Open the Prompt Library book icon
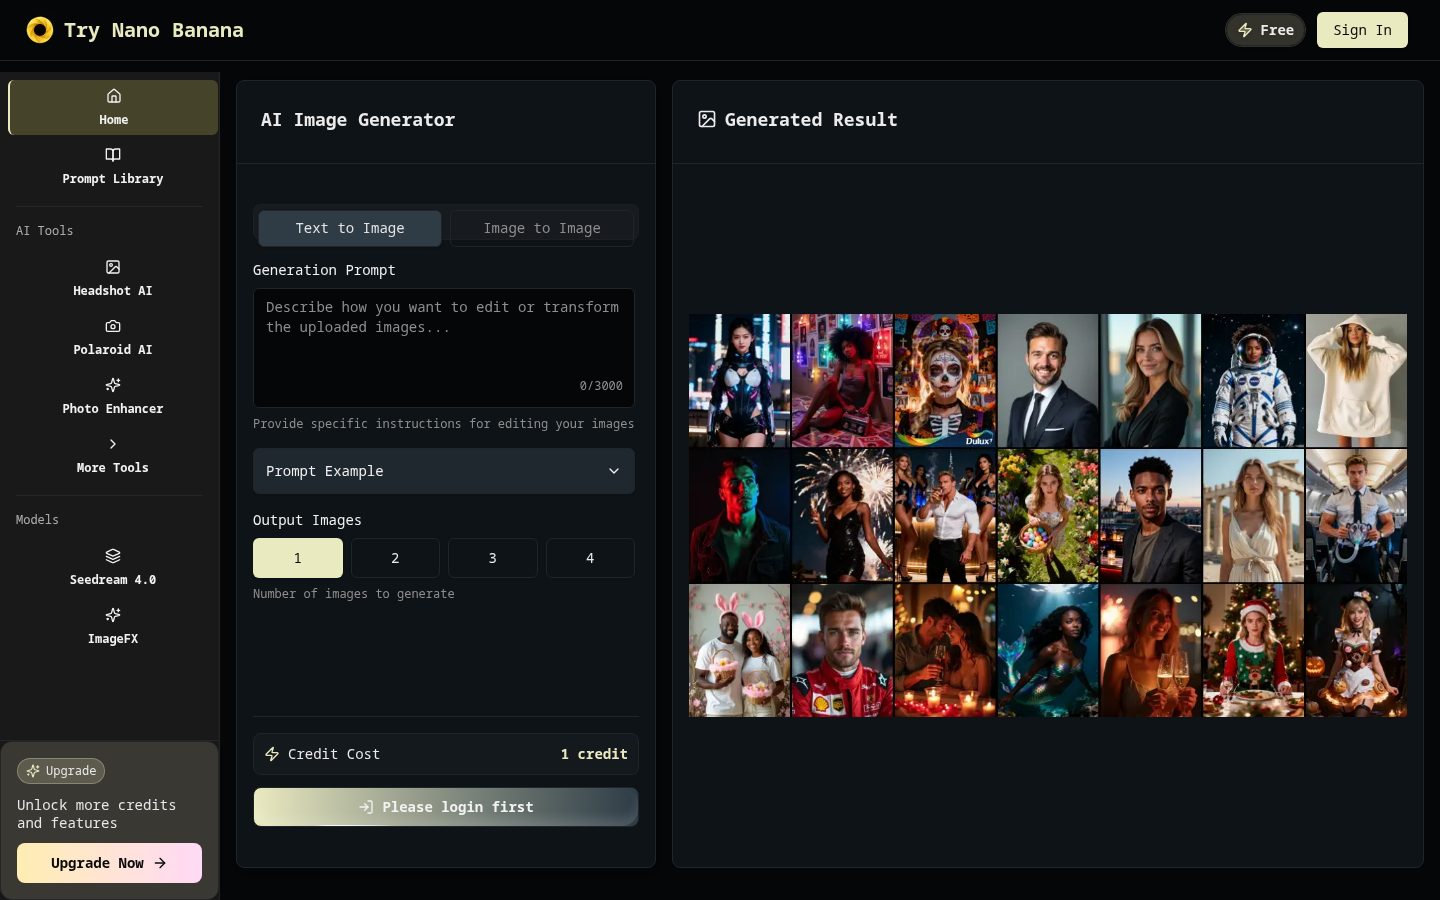The height and width of the screenshot is (900, 1440). coord(113,154)
